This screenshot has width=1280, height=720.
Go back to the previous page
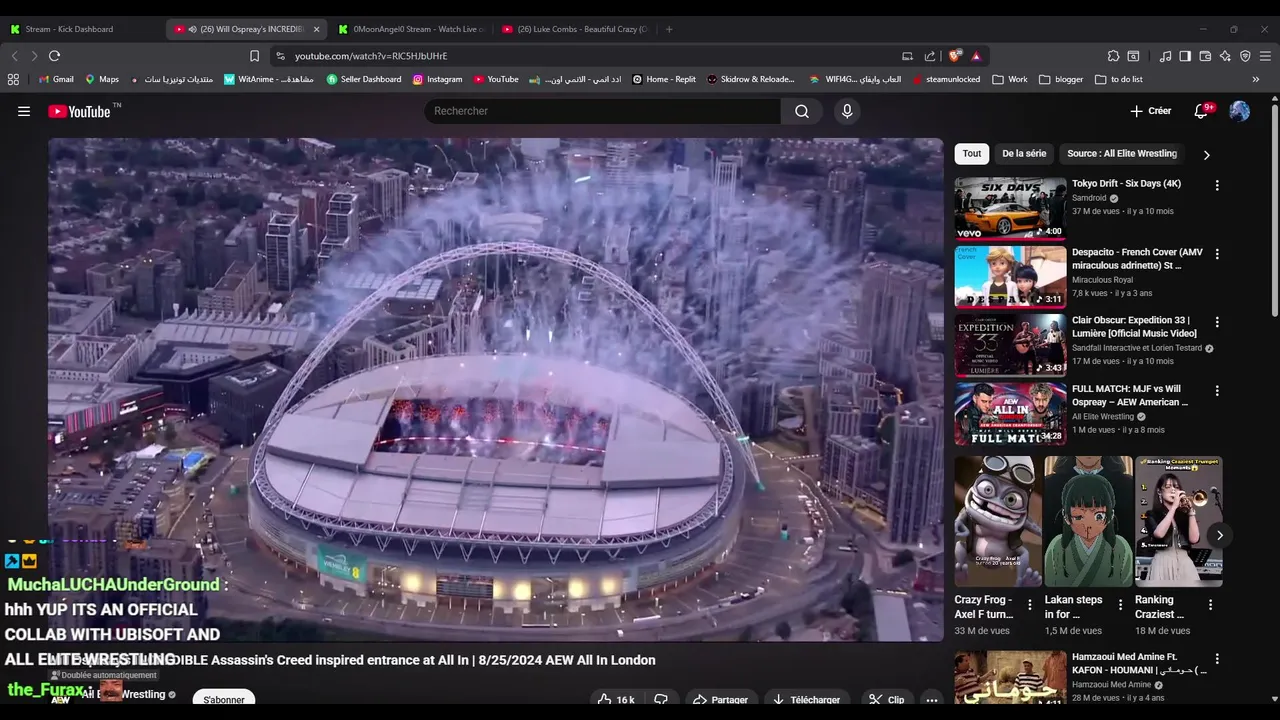pyautogui.click(x=14, y=56)
